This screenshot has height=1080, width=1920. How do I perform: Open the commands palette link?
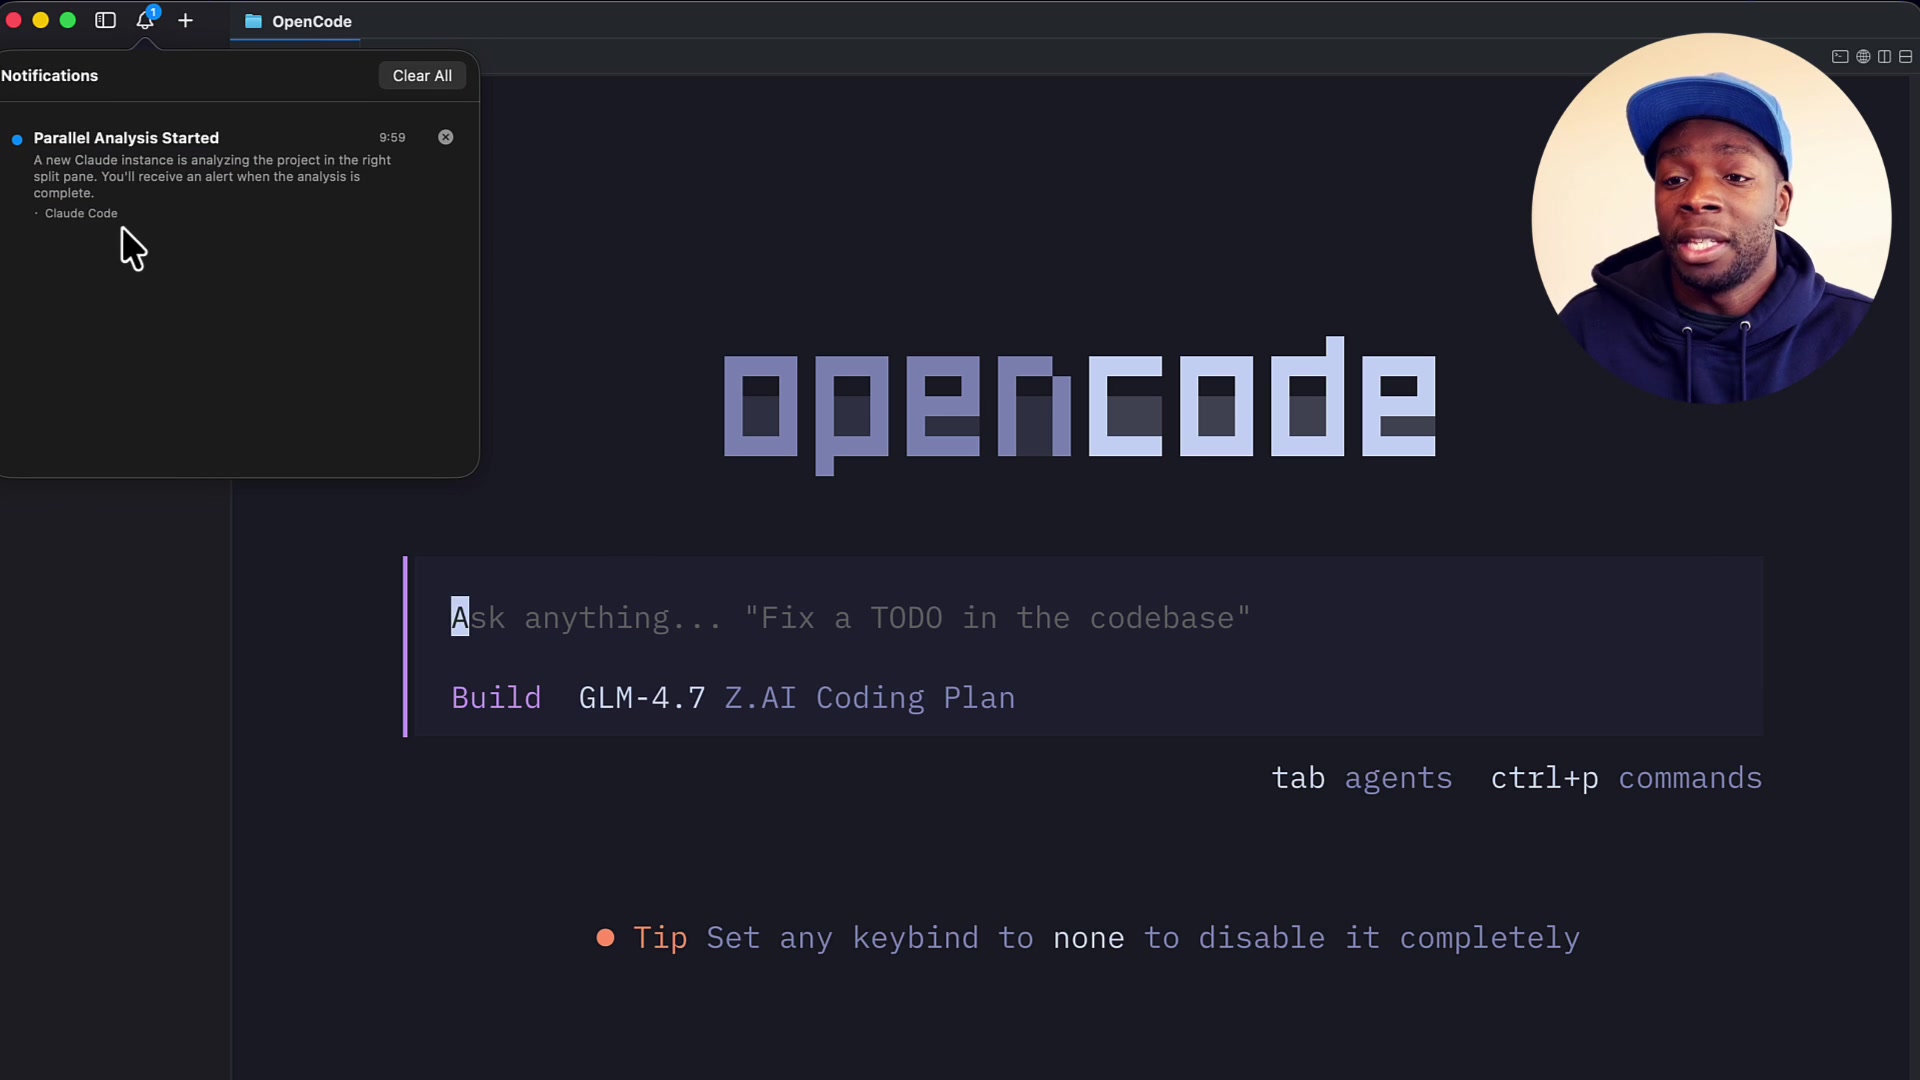(1691, 778)
